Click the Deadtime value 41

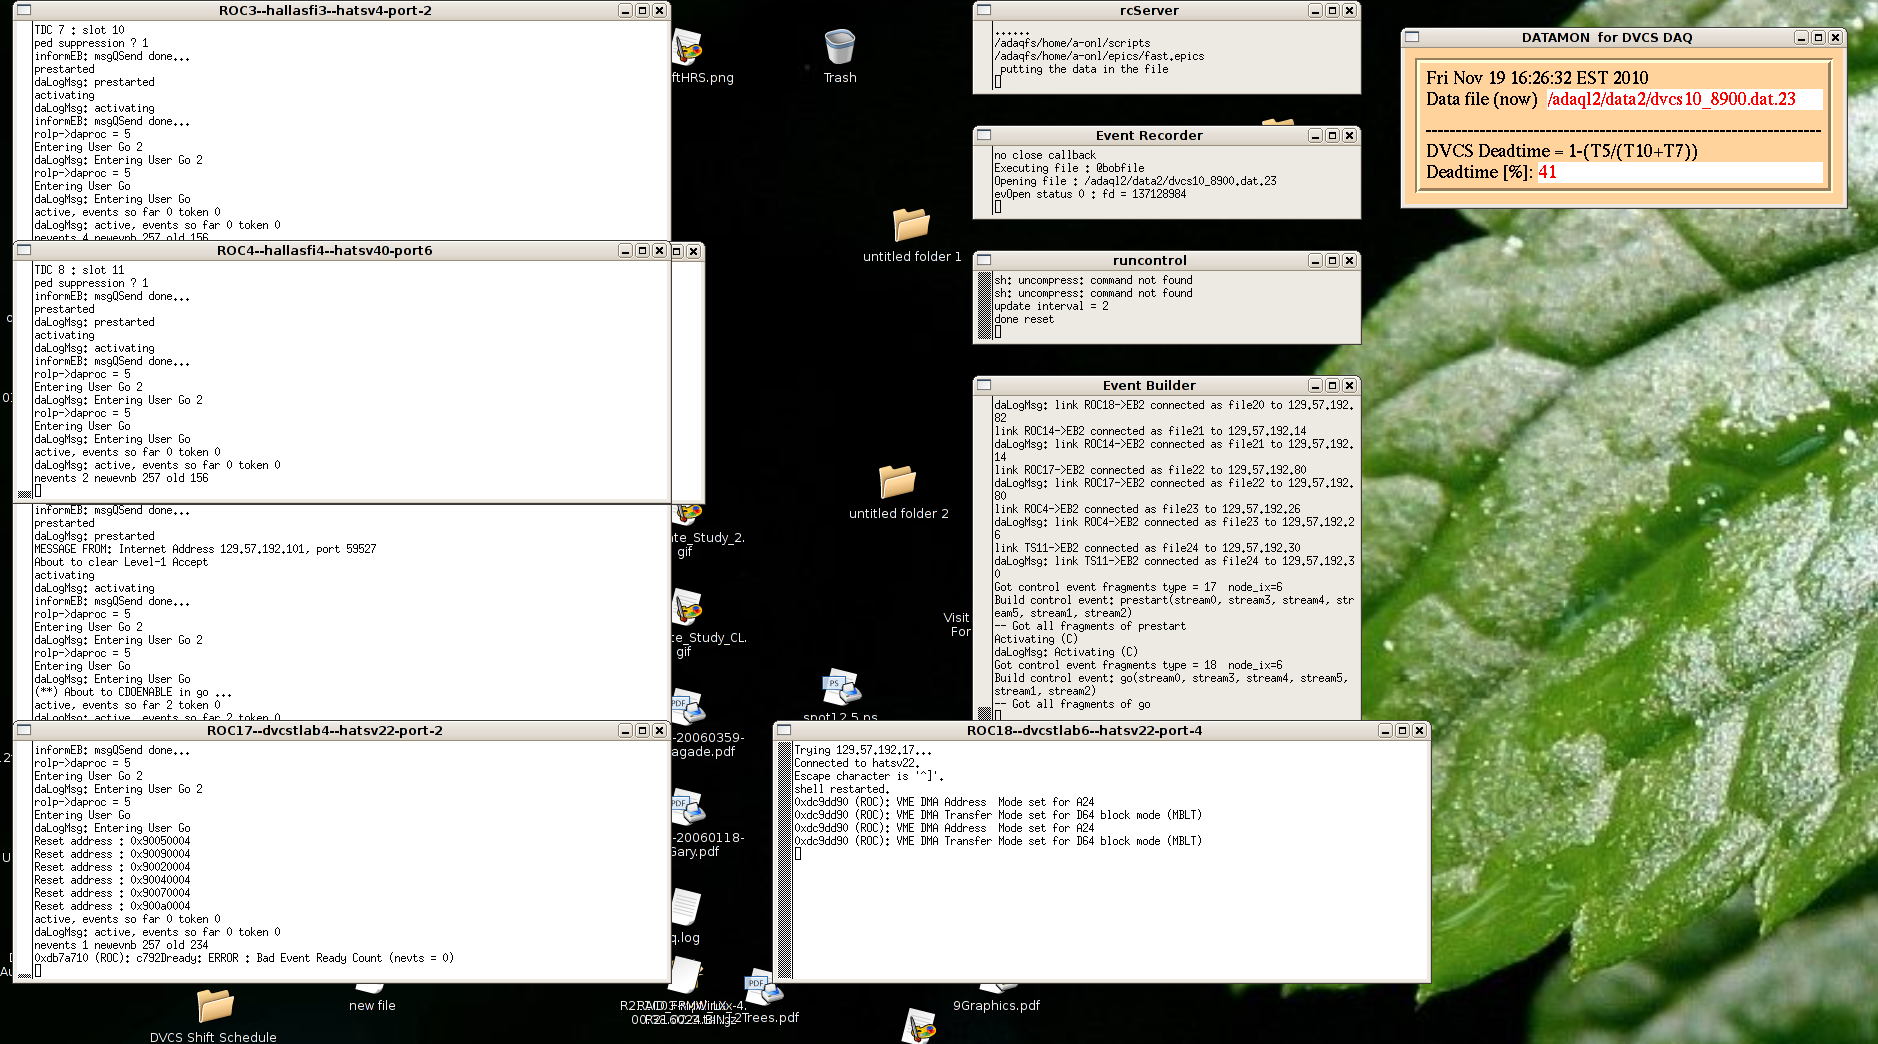point(1547,172)
